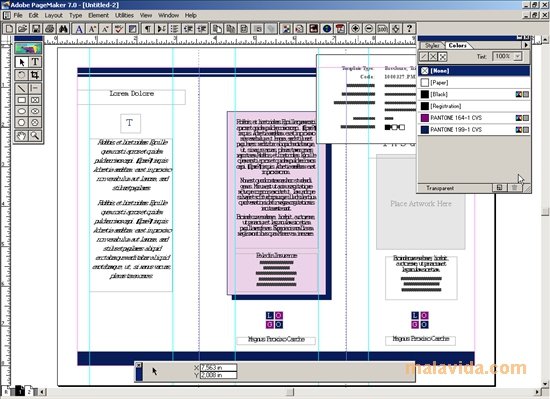
Task: Toggle the Both fill-and-stroke button
Action: pyautogui.click(x=443, y=56)
